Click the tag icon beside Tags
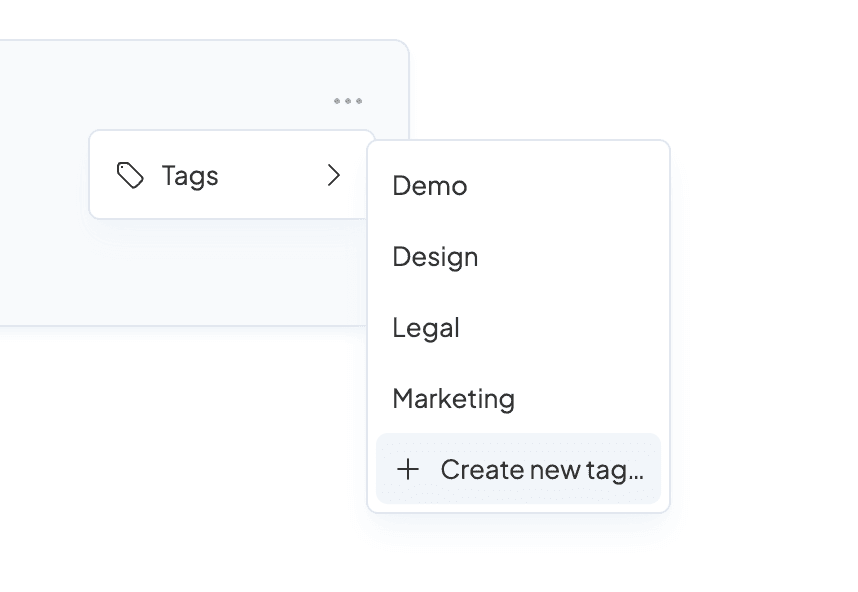This screenshot has width=858, height=592. [x=130, y=175]
